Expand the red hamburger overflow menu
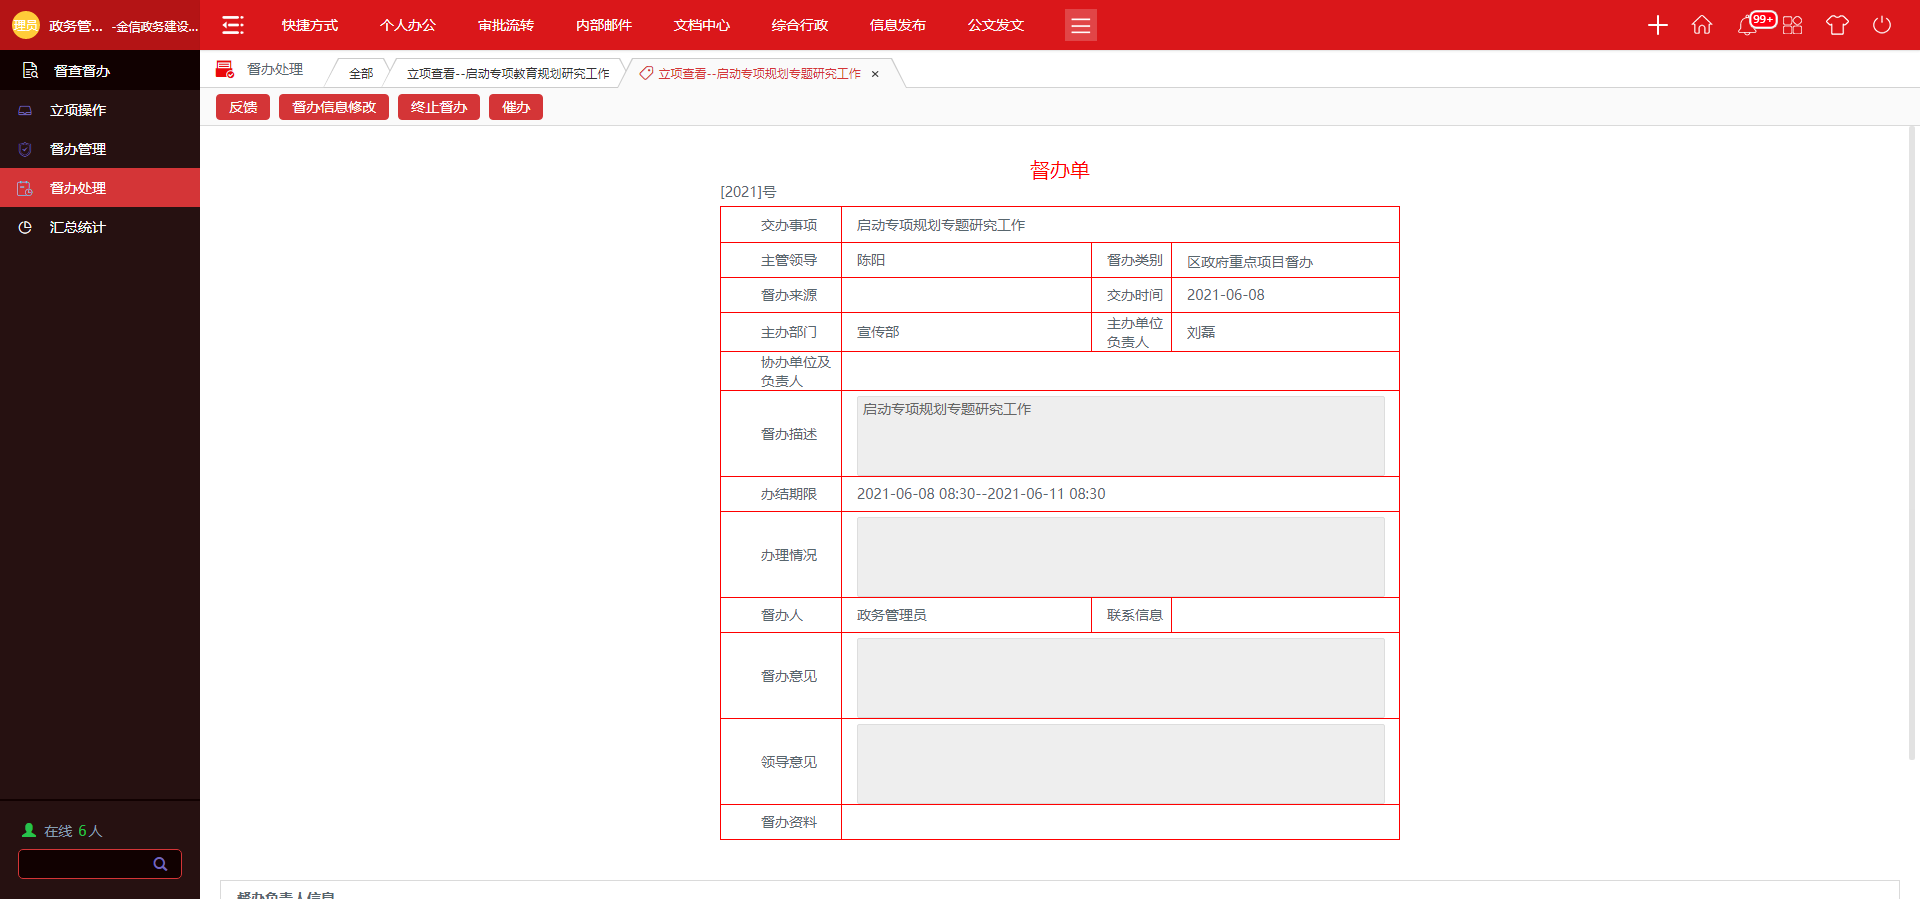This screenshot has width=1920, height=899. click(1080, 25)
